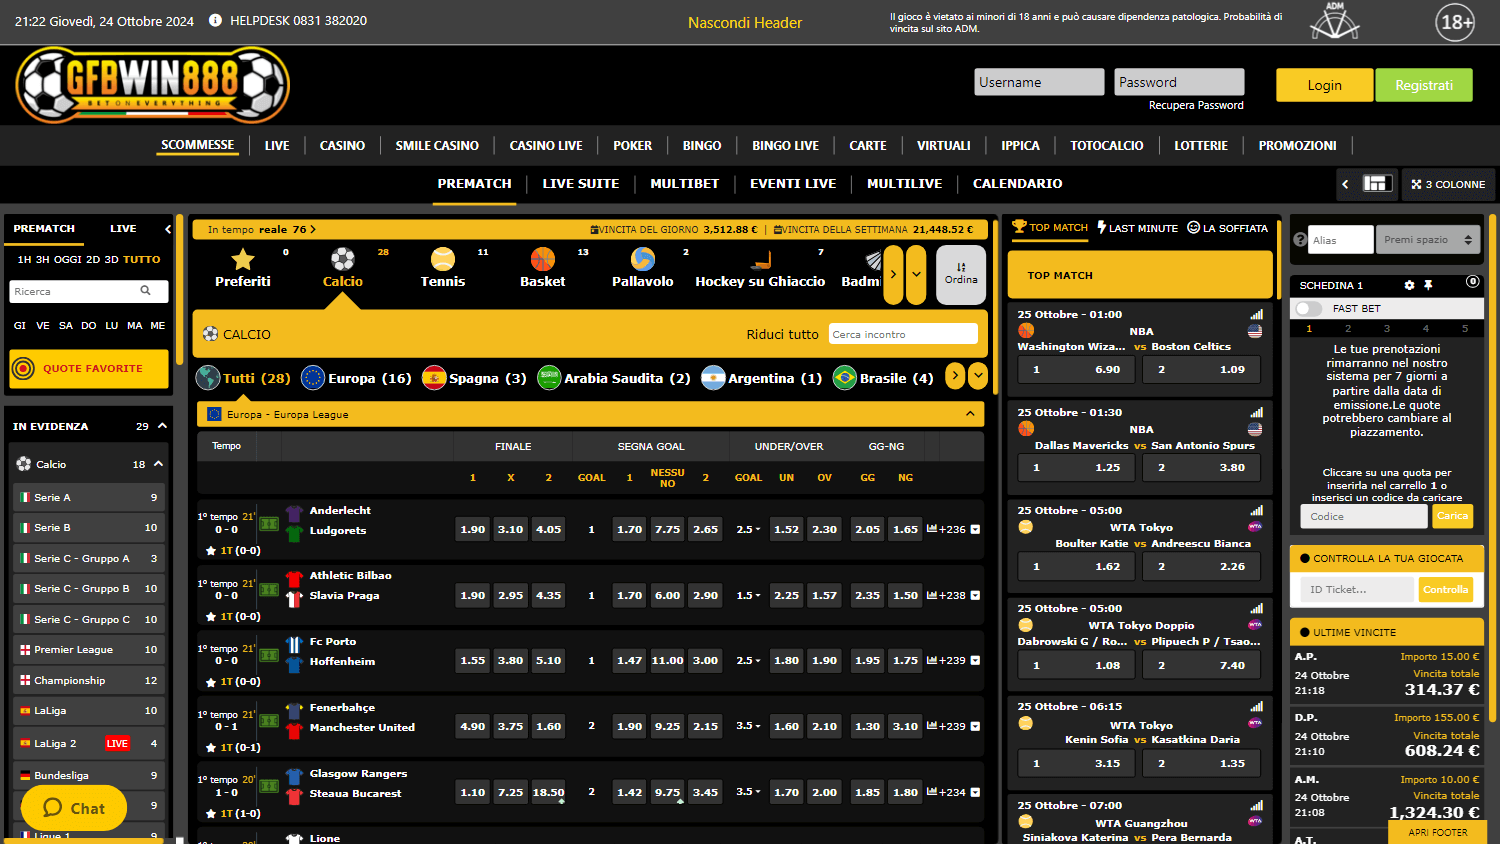The width and height of the screenshot is (1500, 844).
Task: Open the Hockey su Ghiaccio sport icon
Action: pyautogui.click(x=760, y=260)
